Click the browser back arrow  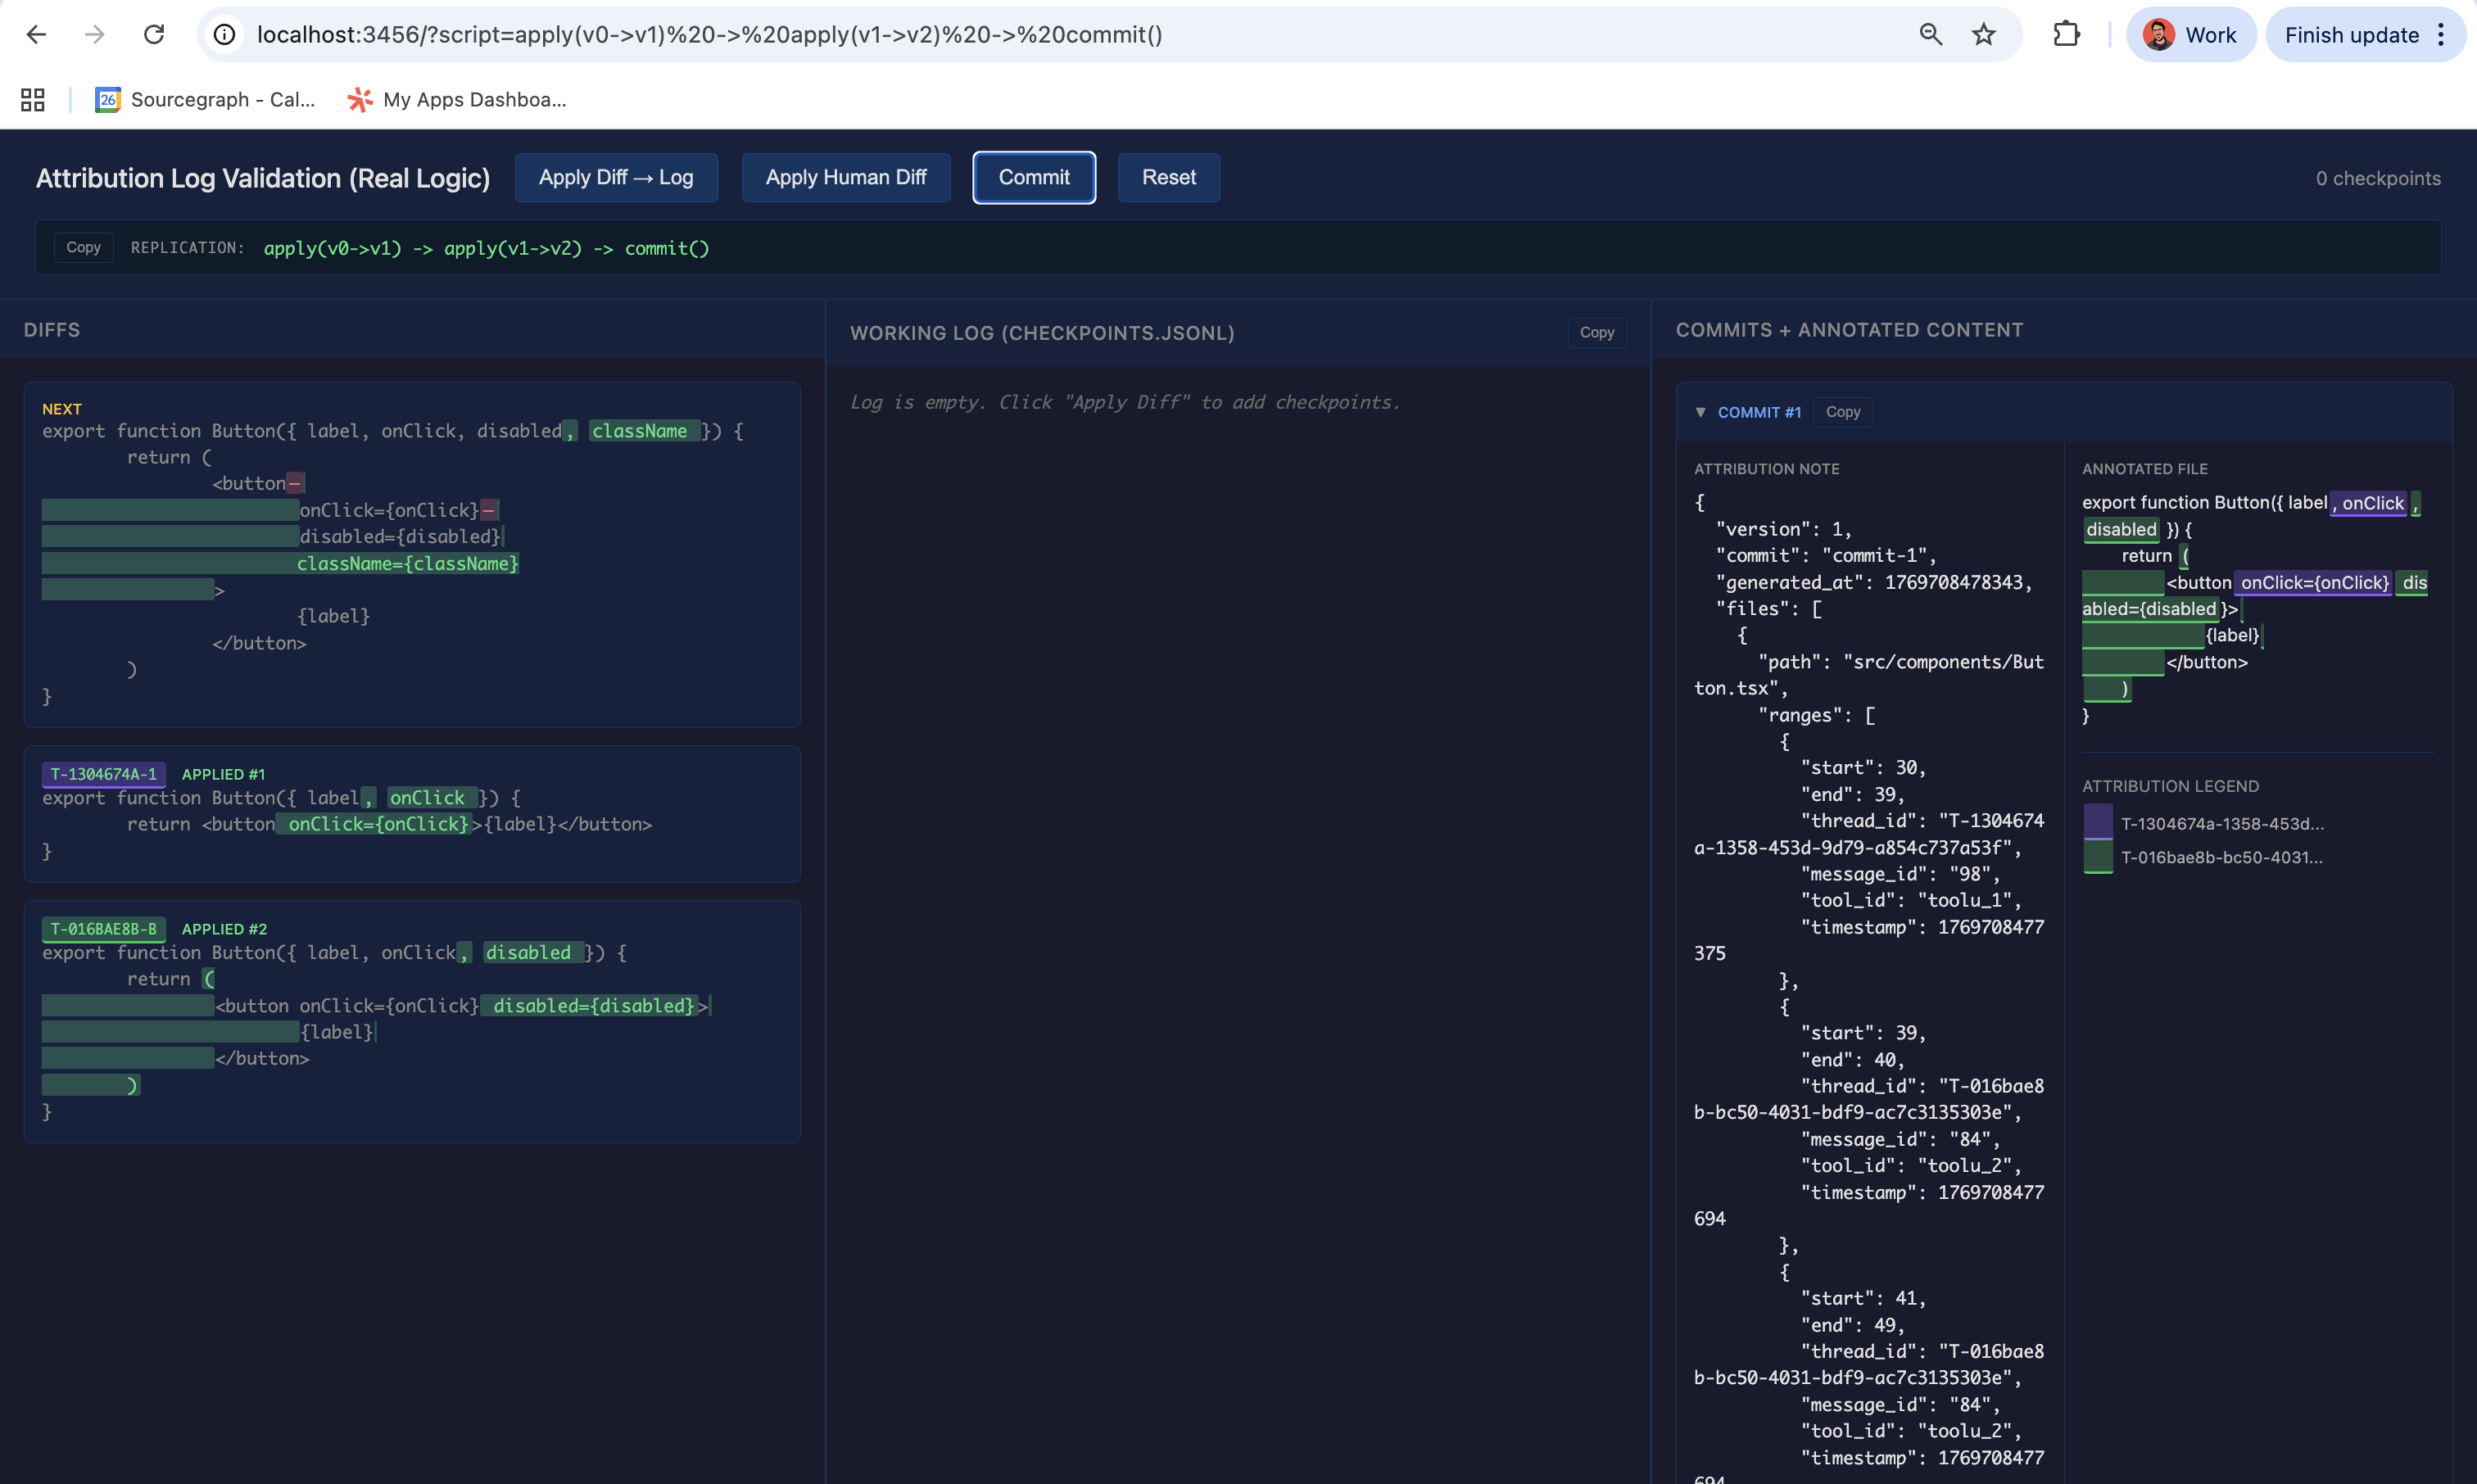tap(36, 34)
